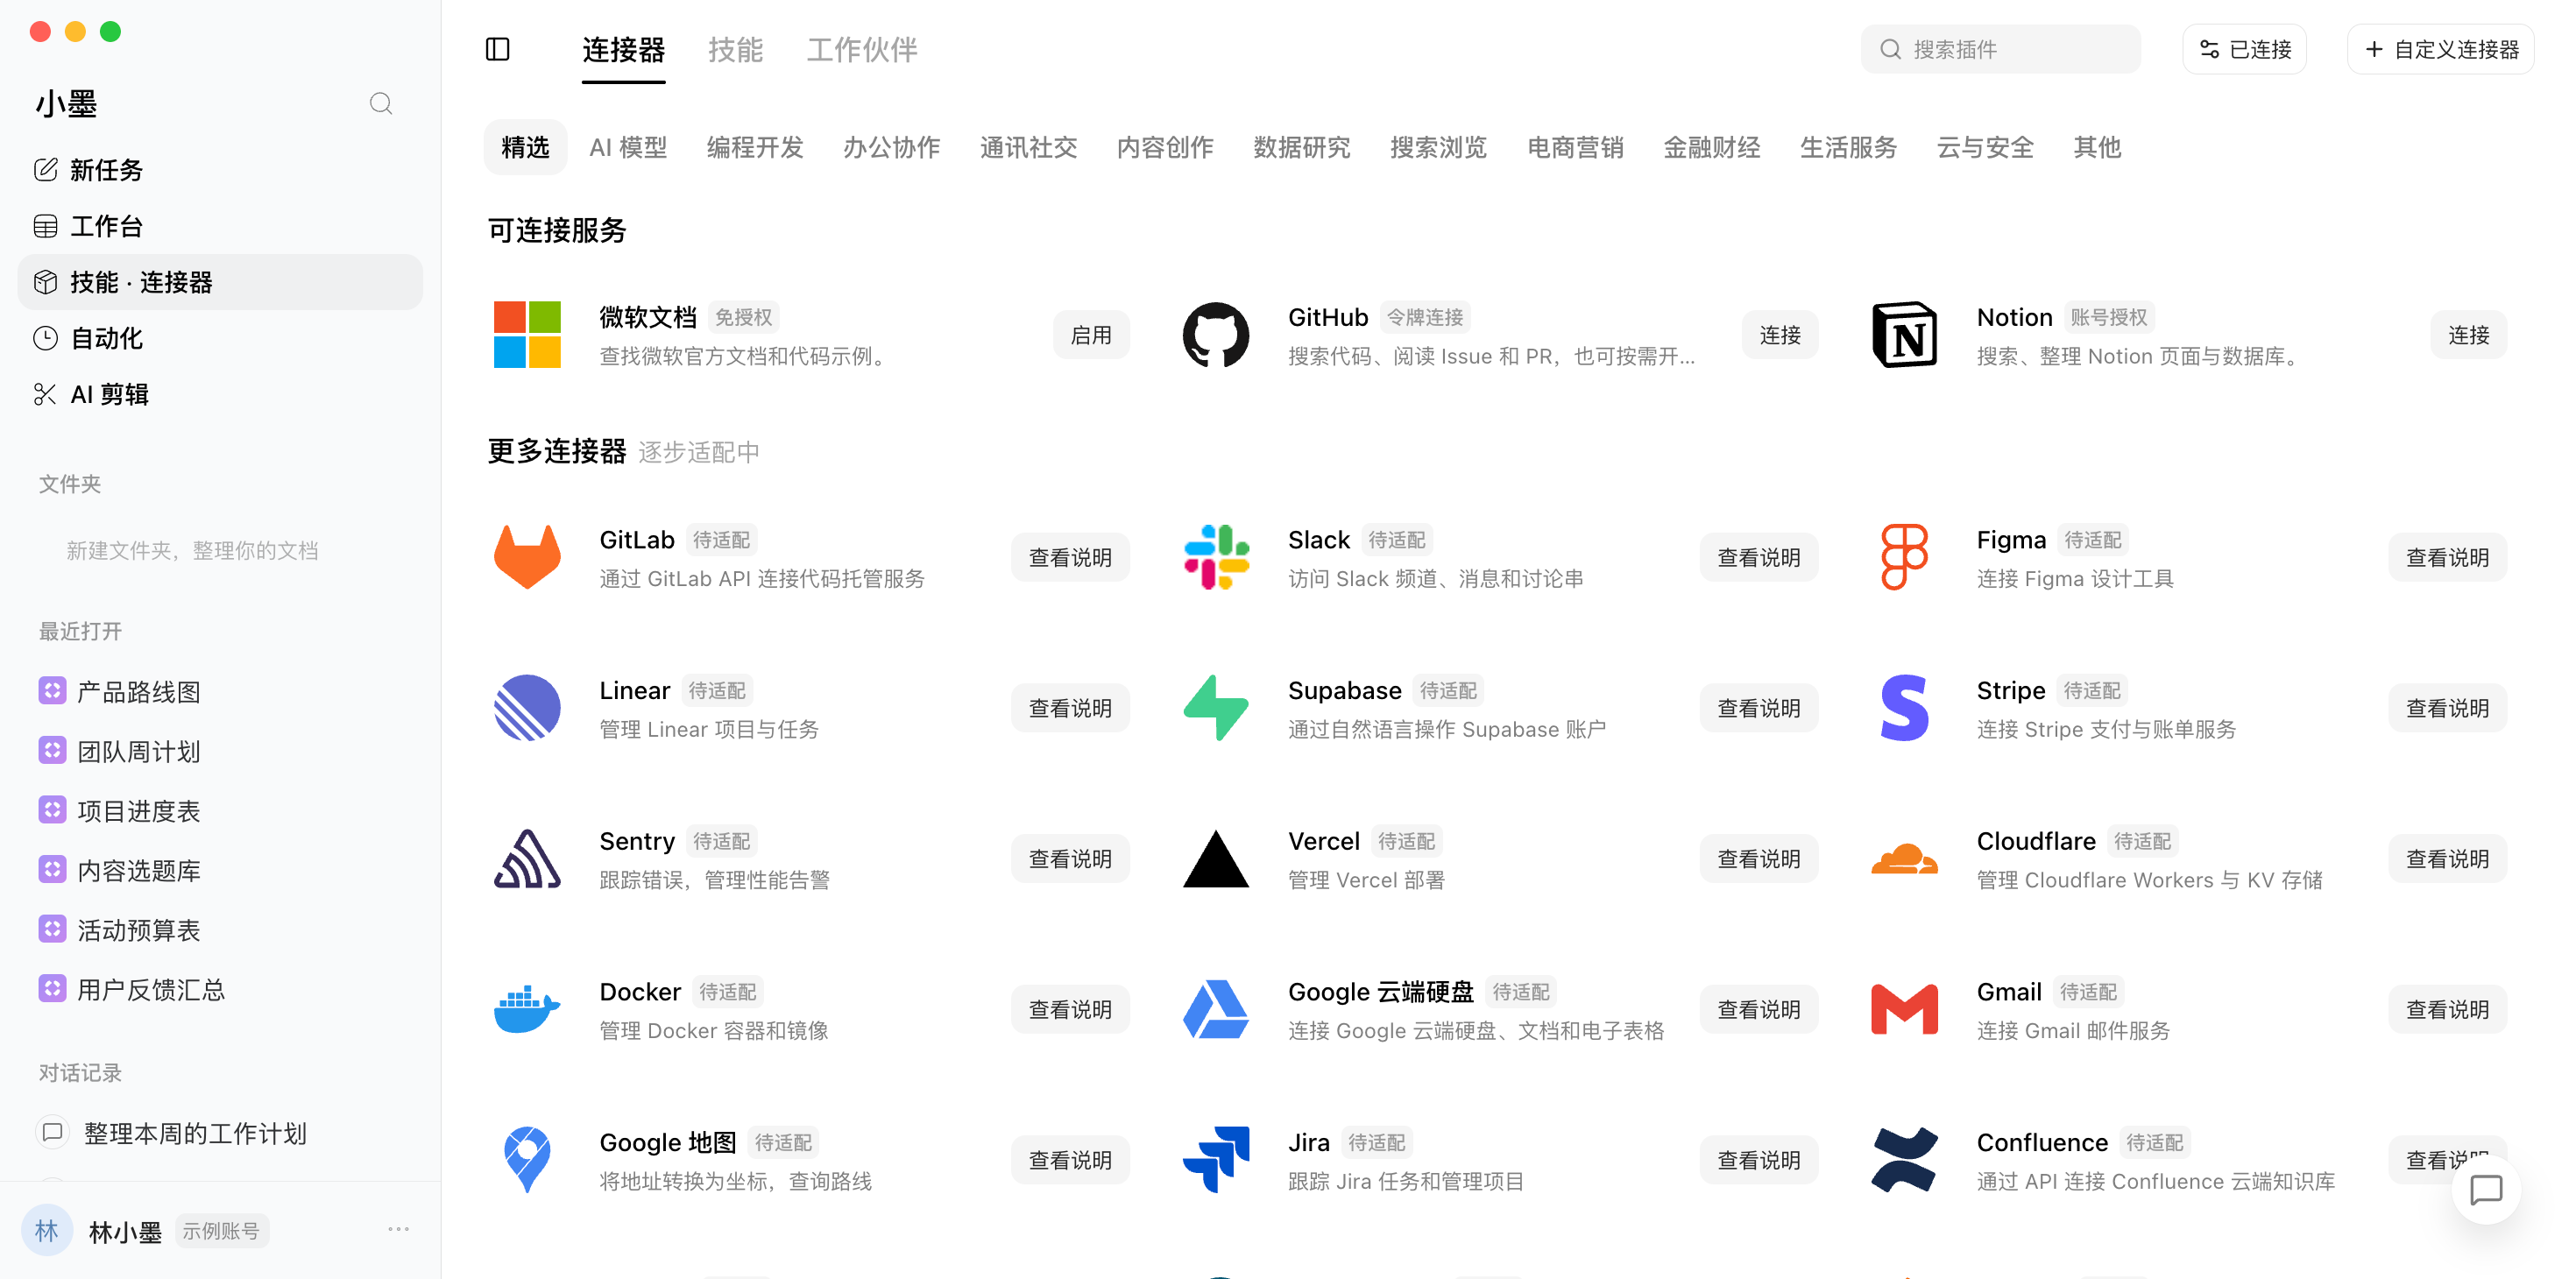Click the GitLab fox logo
This screenshot has height=1279, width=2576.
[527, 557]
